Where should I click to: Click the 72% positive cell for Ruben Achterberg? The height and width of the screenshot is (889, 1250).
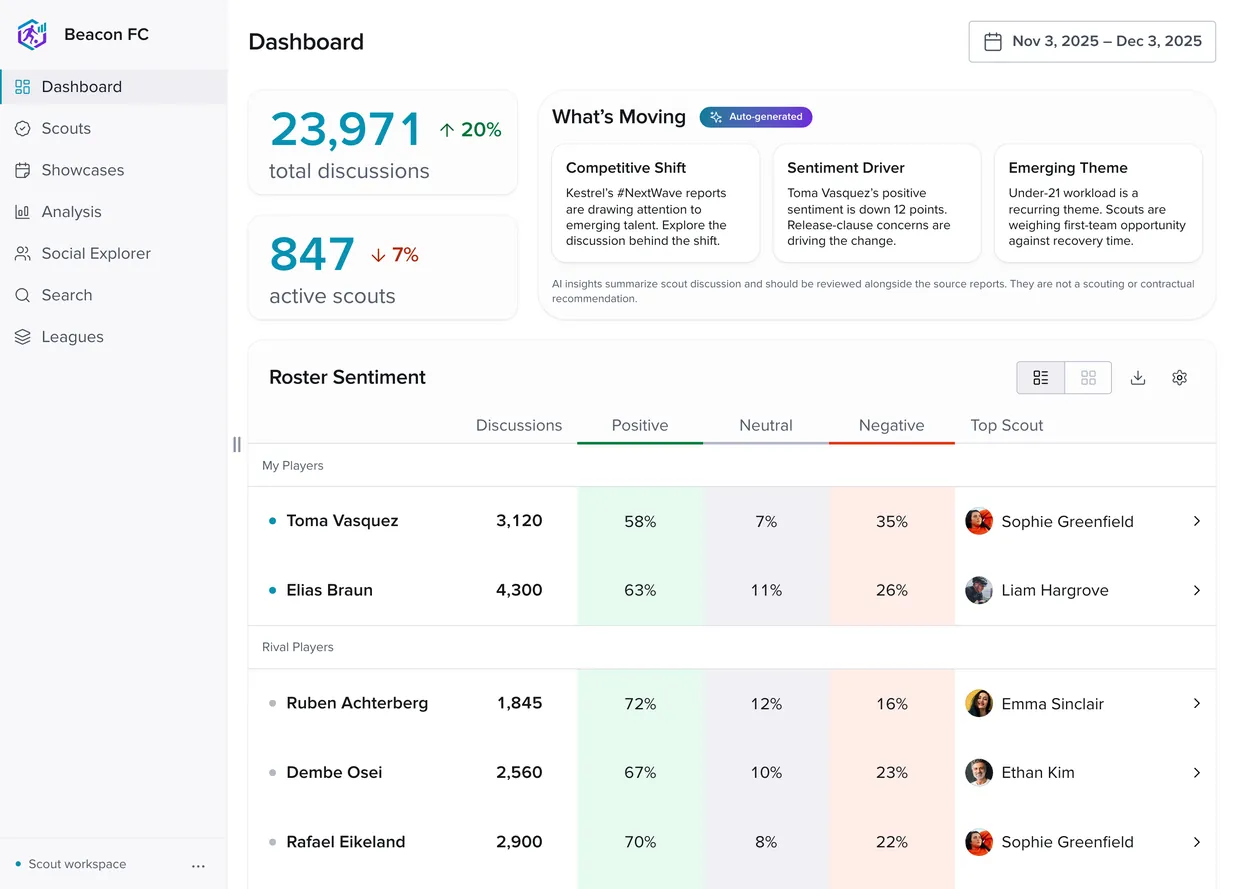click(640, 703)
